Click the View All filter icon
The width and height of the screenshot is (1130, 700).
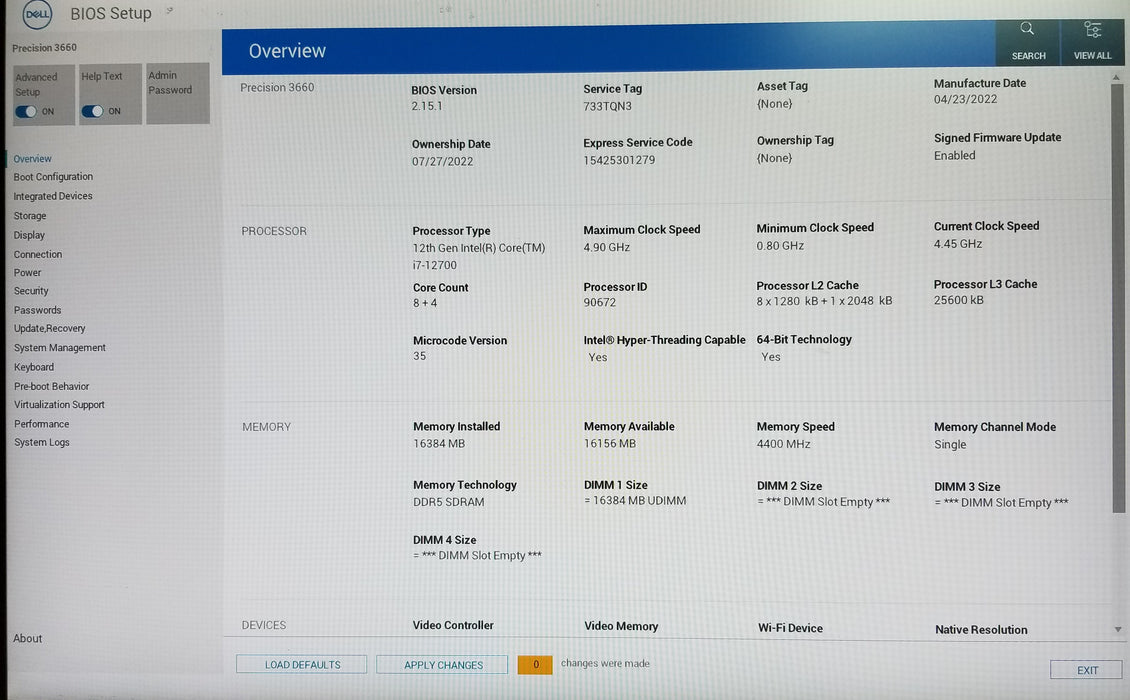coord(1093,30)
